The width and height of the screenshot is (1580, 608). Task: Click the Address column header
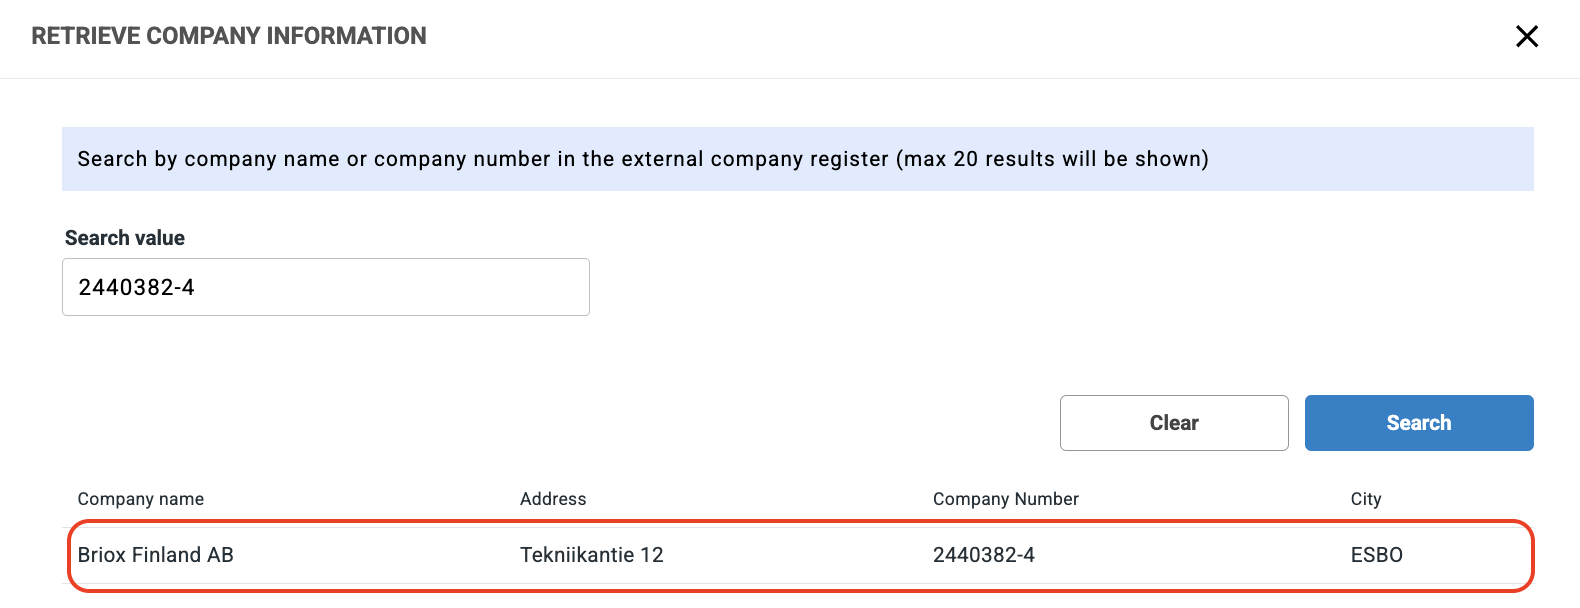(553, 499)
